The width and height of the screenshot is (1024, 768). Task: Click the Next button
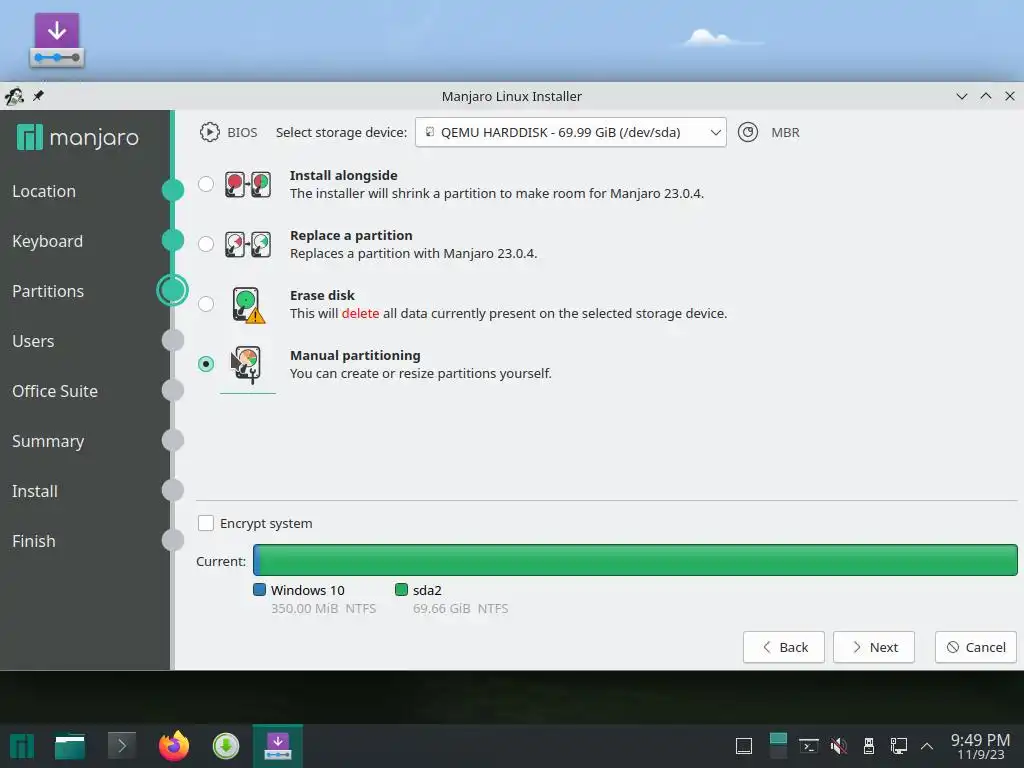click(x=874, y=647)
